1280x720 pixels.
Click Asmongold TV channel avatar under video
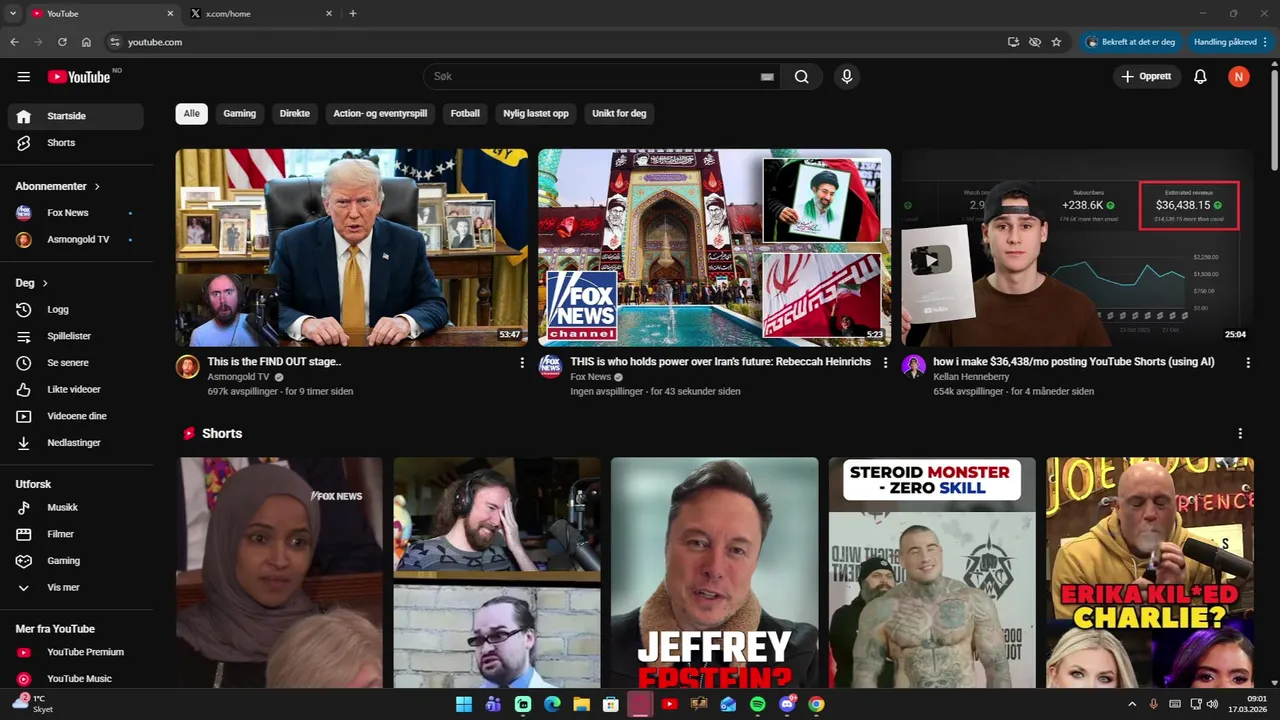coord(187,366)
